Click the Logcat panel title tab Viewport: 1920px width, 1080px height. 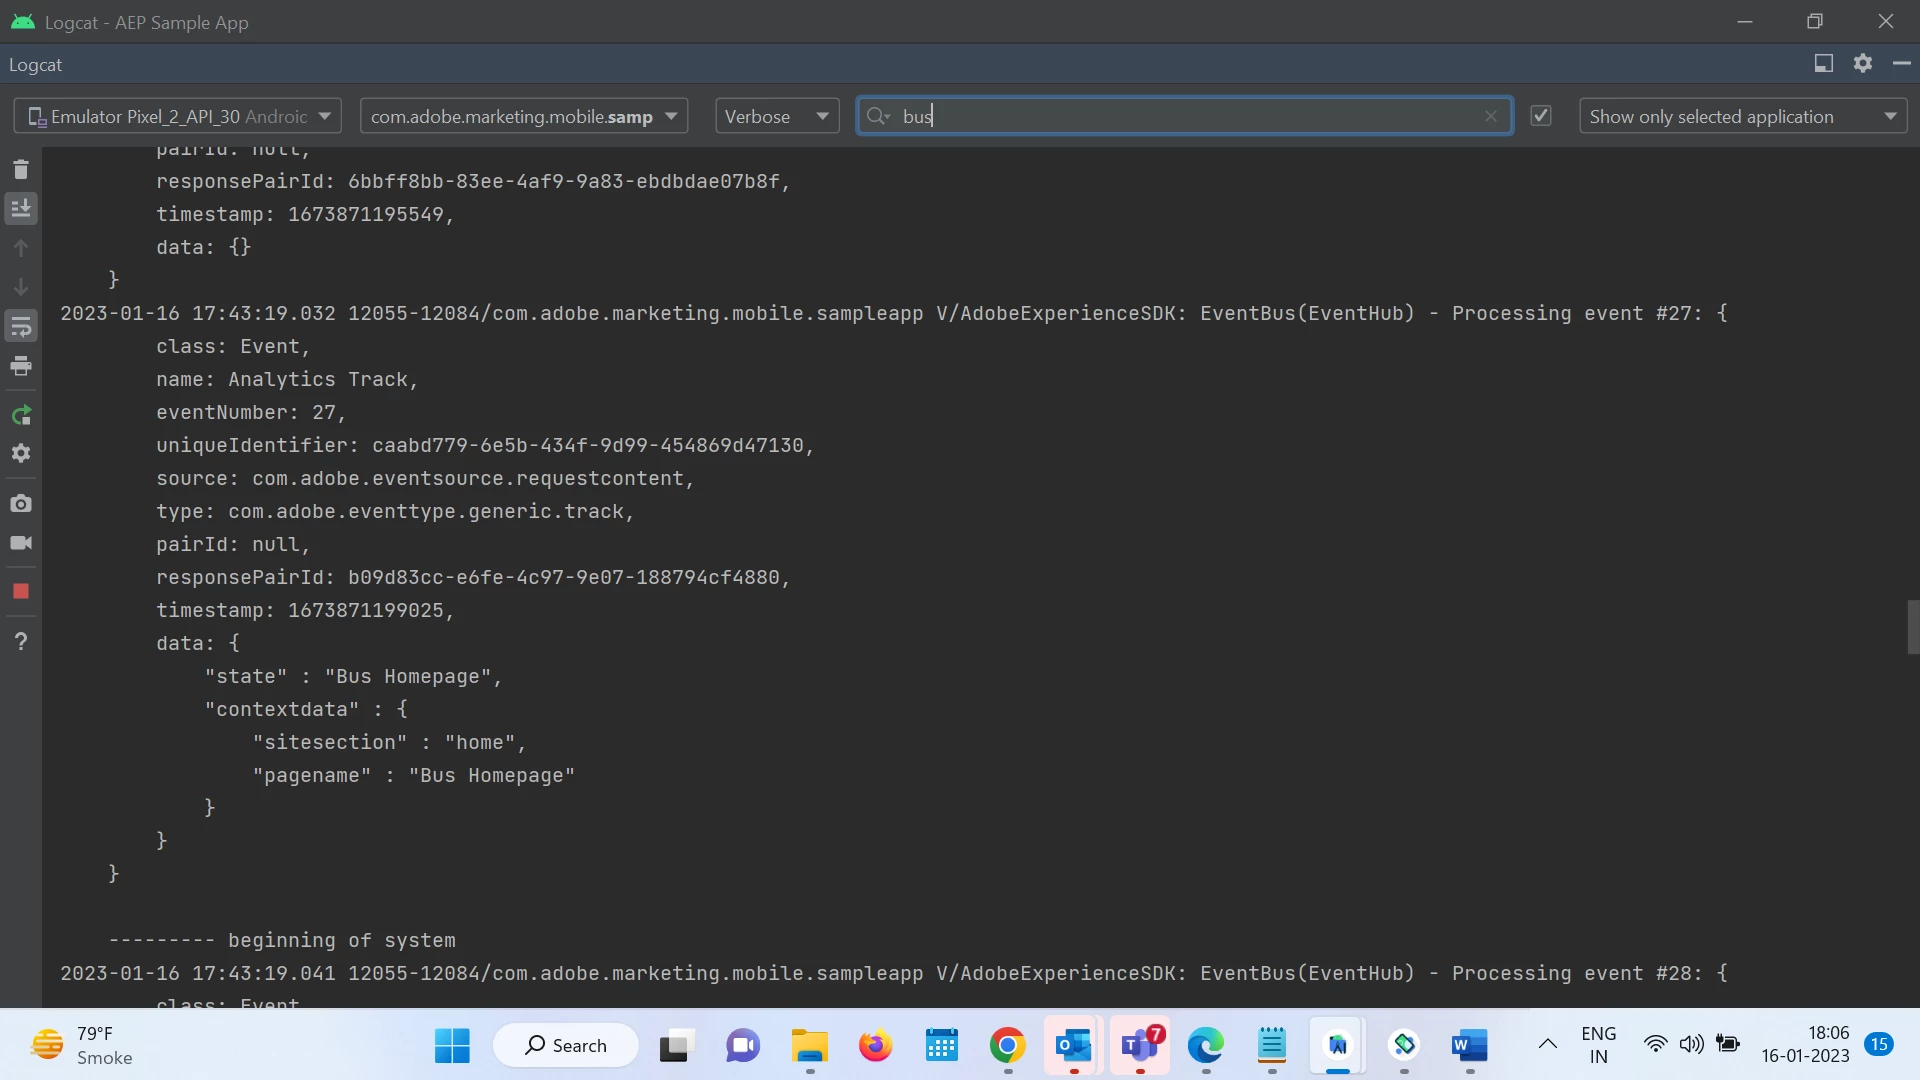[x=36, y=65]
